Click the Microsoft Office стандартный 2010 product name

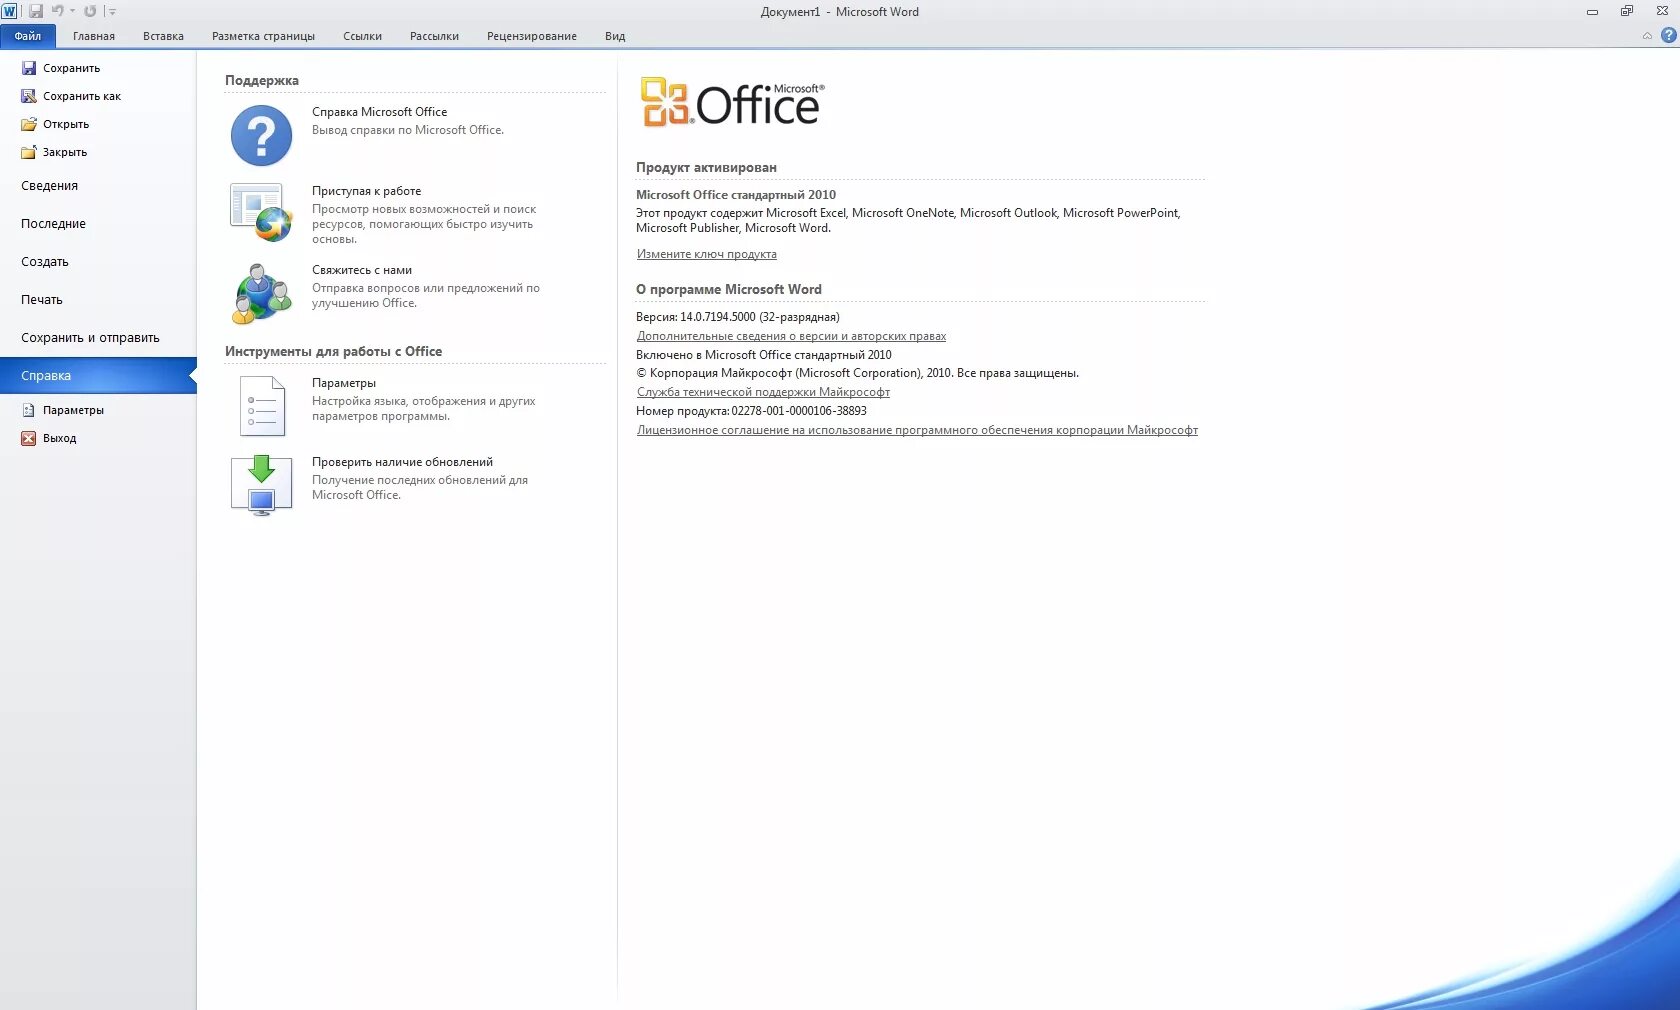click(x=736, y=195)
